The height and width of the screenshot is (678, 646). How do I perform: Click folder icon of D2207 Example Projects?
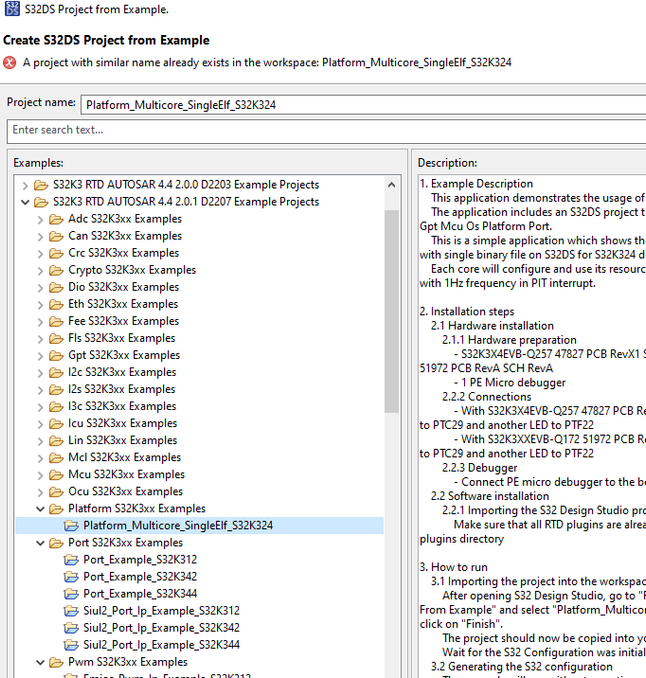coord(41,202)
